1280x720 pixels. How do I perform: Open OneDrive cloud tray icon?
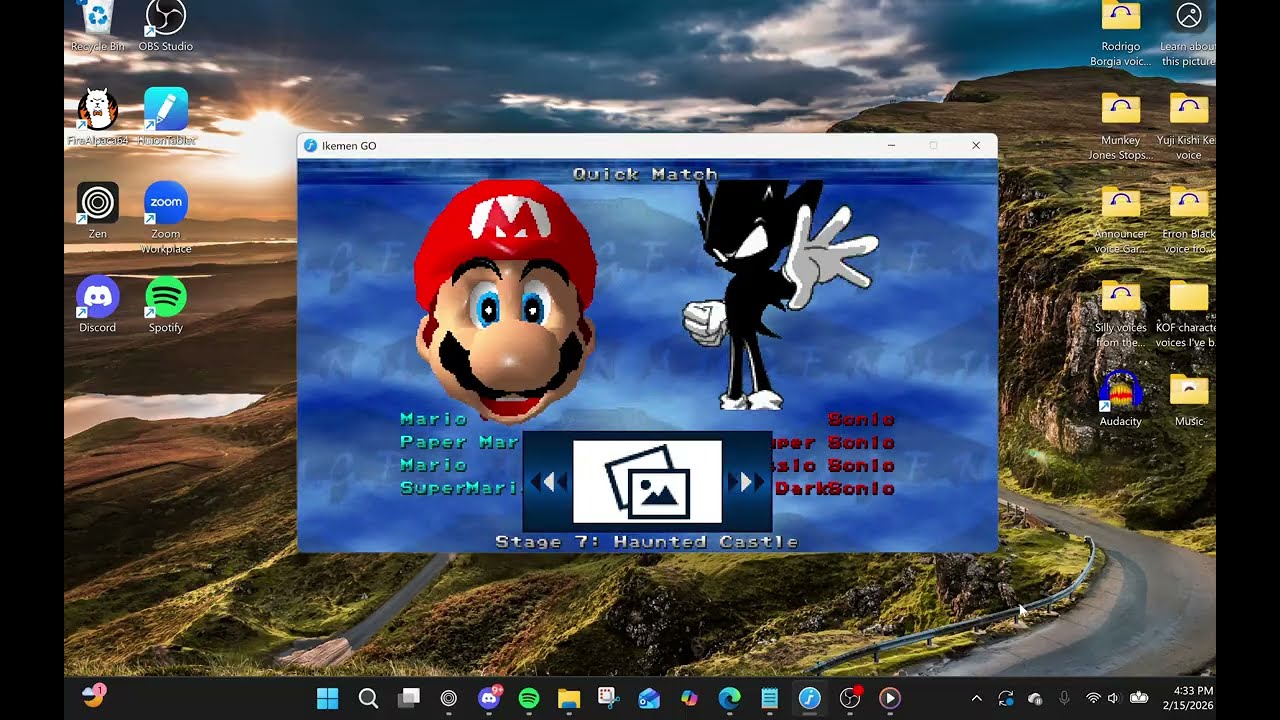click(x=1035, y=698)
